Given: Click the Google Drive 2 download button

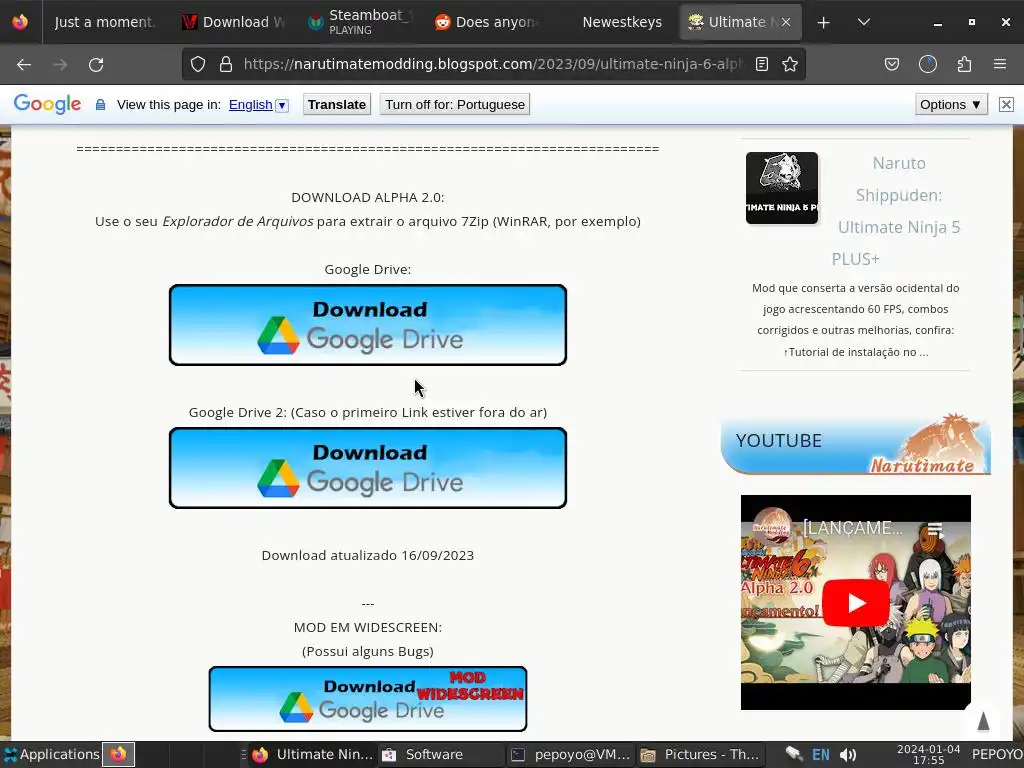Looking at the screenshot, I should (368, 468).
